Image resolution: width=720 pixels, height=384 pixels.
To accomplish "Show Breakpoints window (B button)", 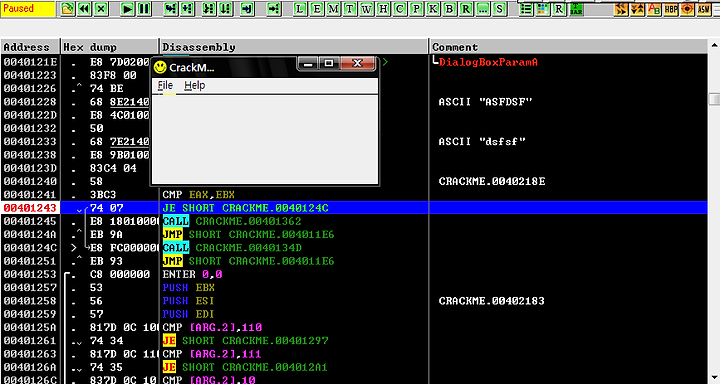I will tap(449, 9).
